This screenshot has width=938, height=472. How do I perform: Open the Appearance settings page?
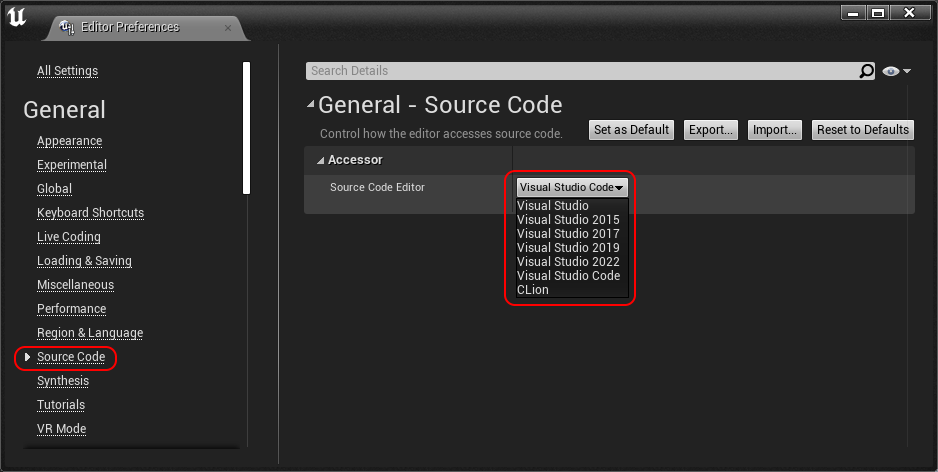(69, 141)
